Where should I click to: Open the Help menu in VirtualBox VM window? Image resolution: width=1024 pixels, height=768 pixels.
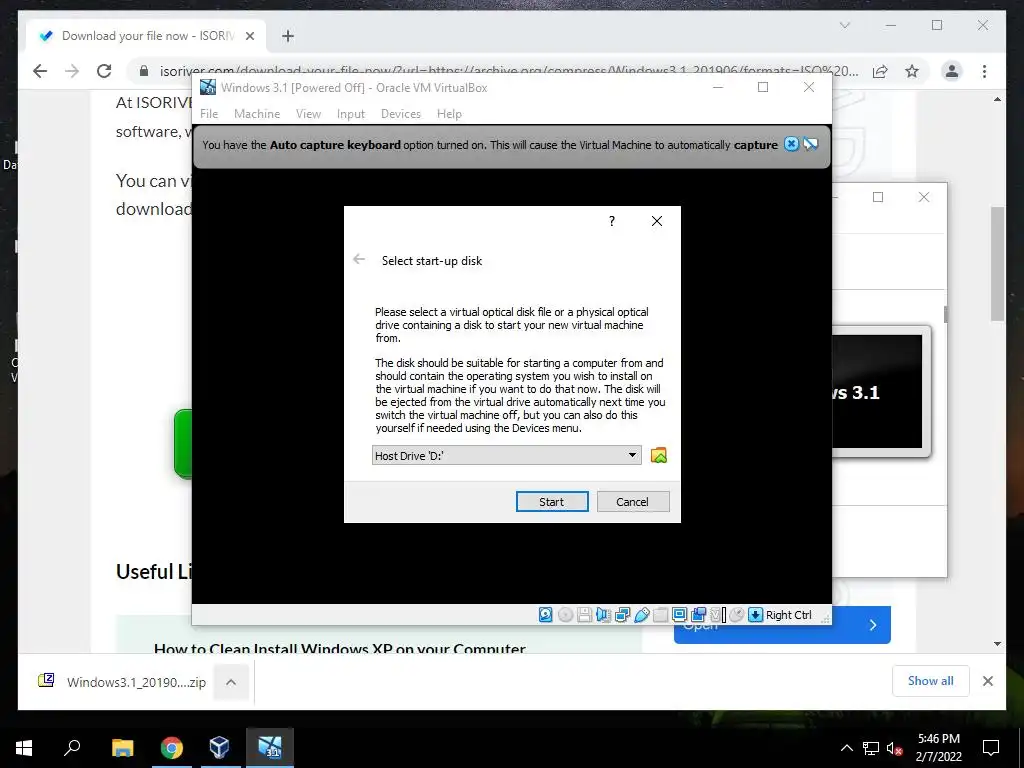449,114
